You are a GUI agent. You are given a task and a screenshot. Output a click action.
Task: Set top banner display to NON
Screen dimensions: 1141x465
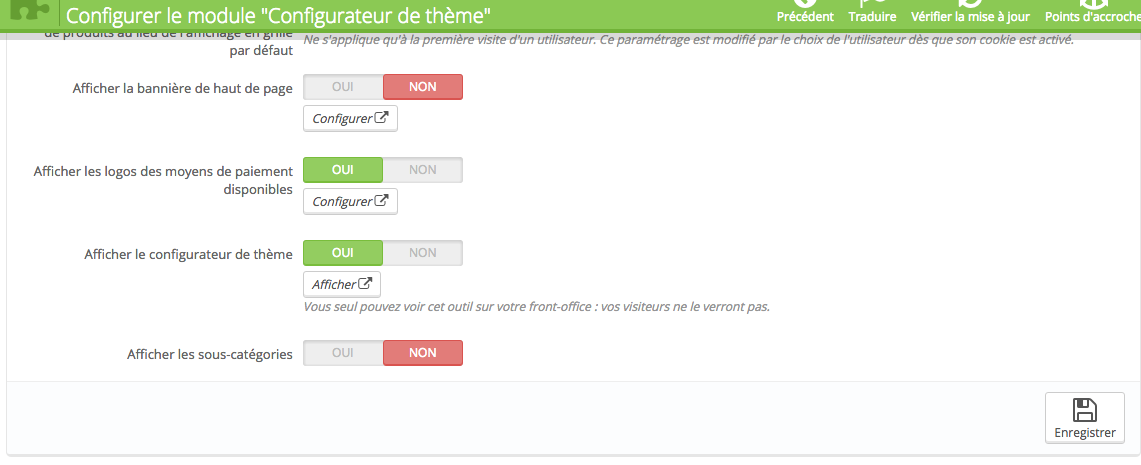[423, 87]
